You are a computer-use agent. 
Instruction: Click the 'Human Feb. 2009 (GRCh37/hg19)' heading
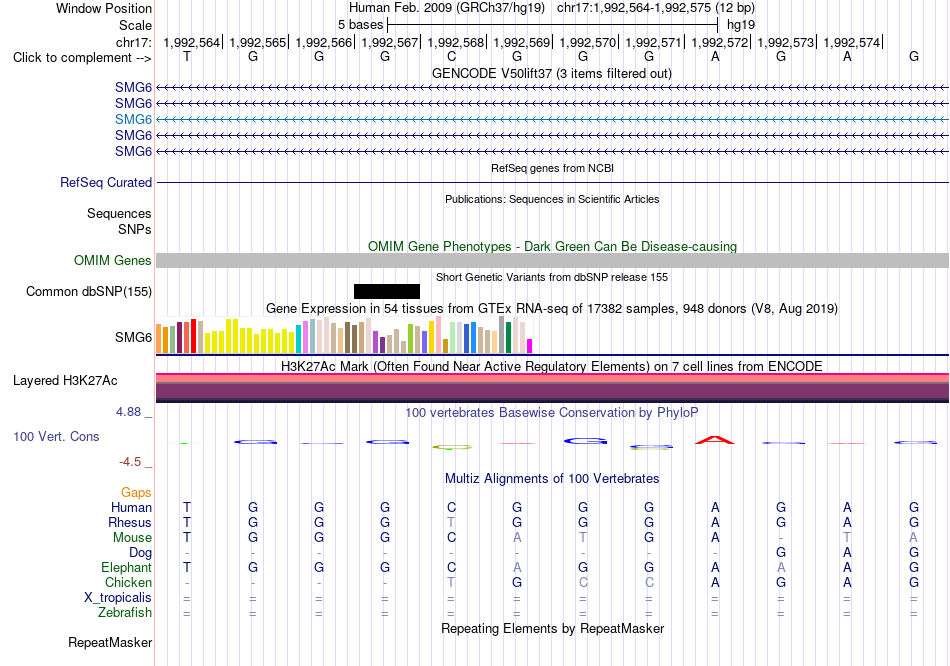tap(447, 8)
